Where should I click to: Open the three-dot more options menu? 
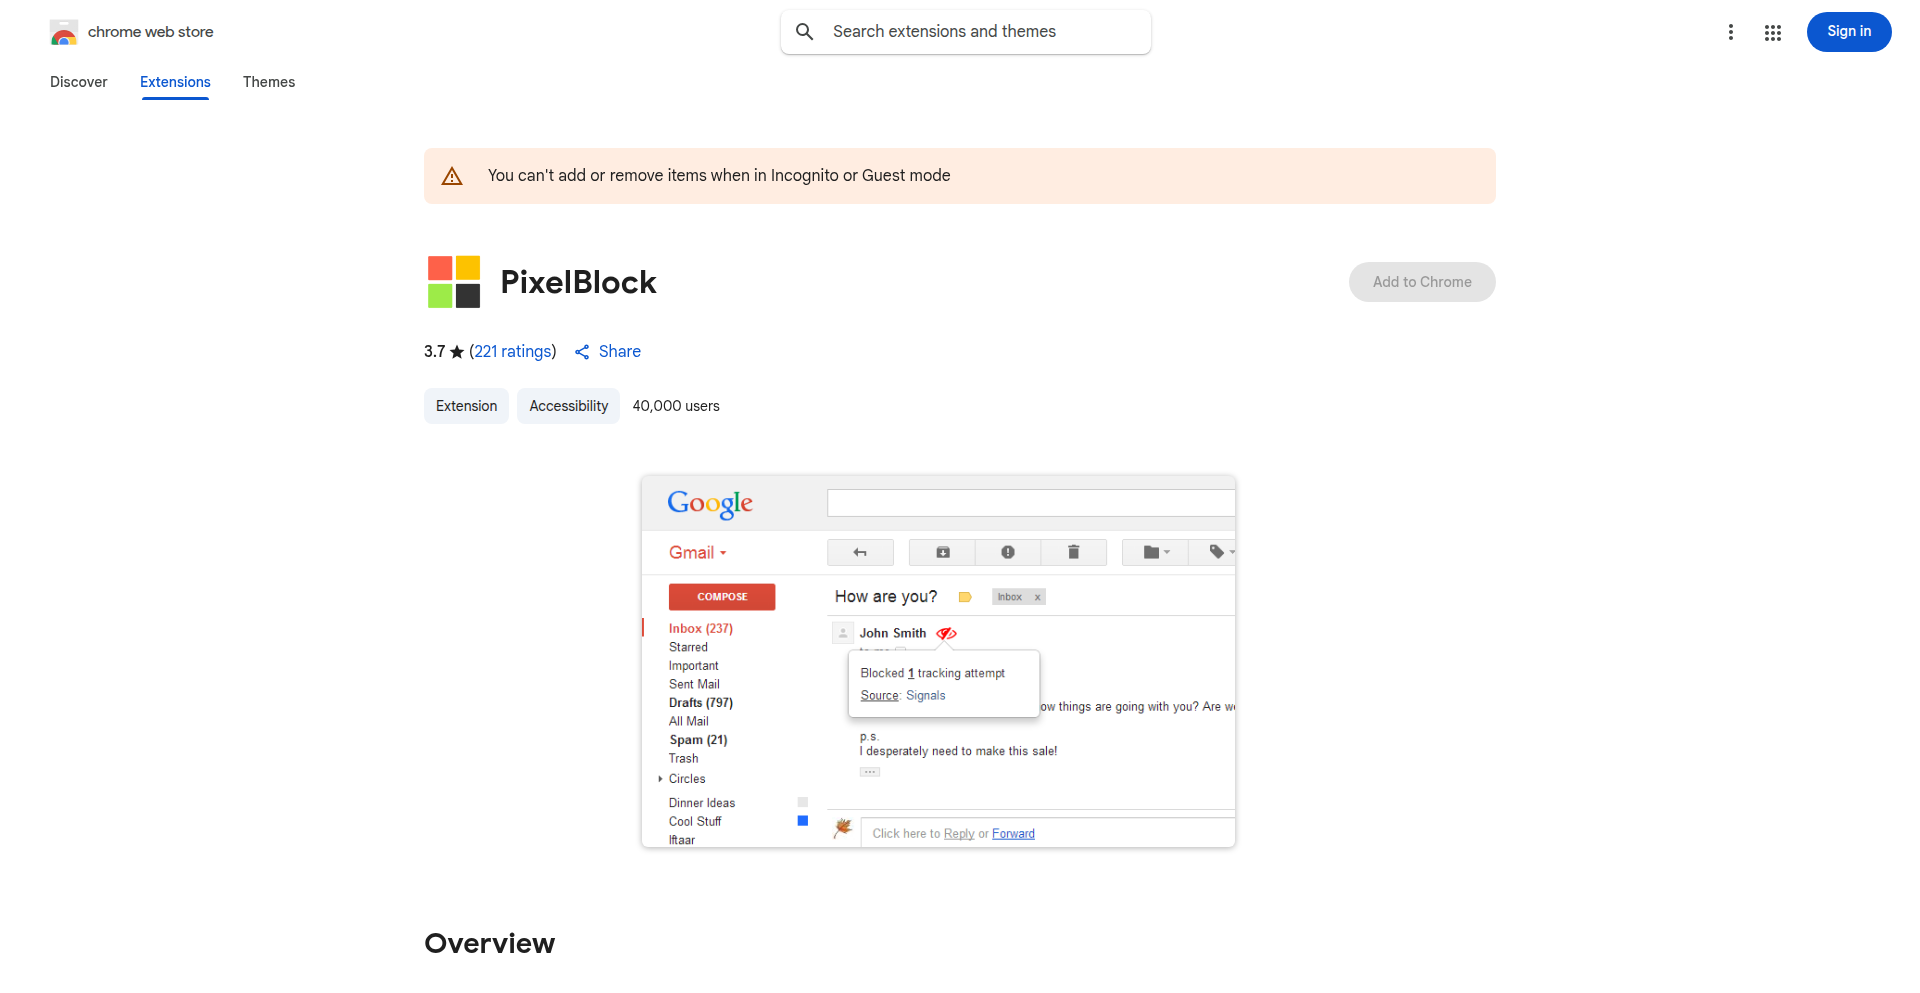click(1731, 32)
